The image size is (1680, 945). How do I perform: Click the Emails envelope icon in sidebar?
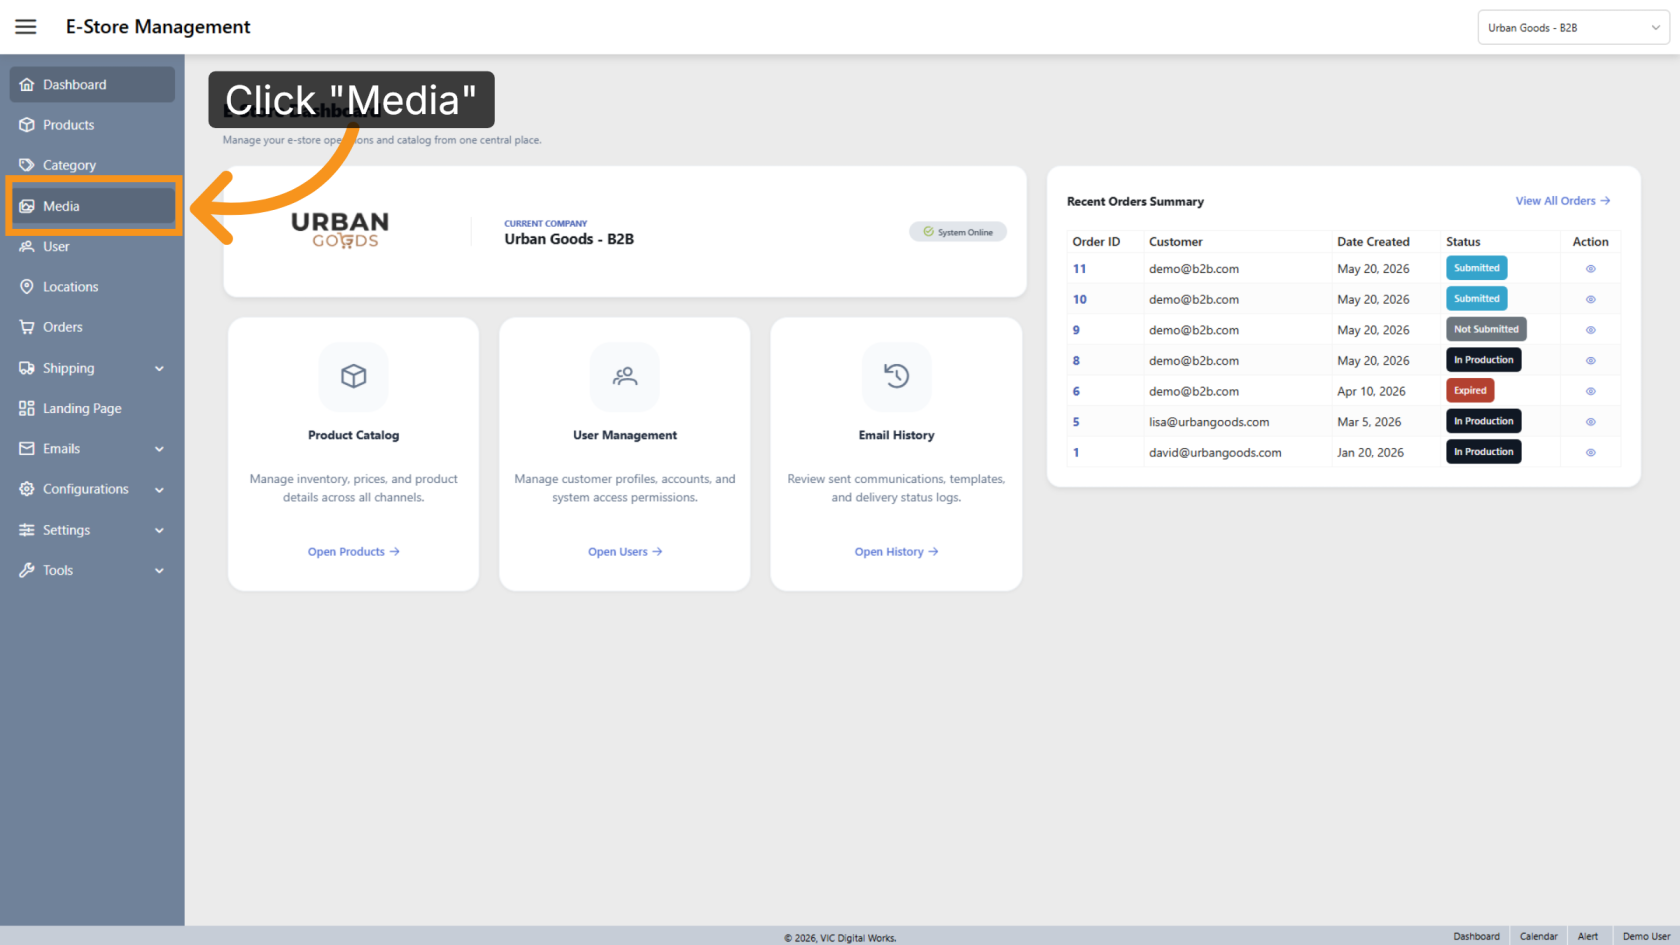click(x=27, y=449)
